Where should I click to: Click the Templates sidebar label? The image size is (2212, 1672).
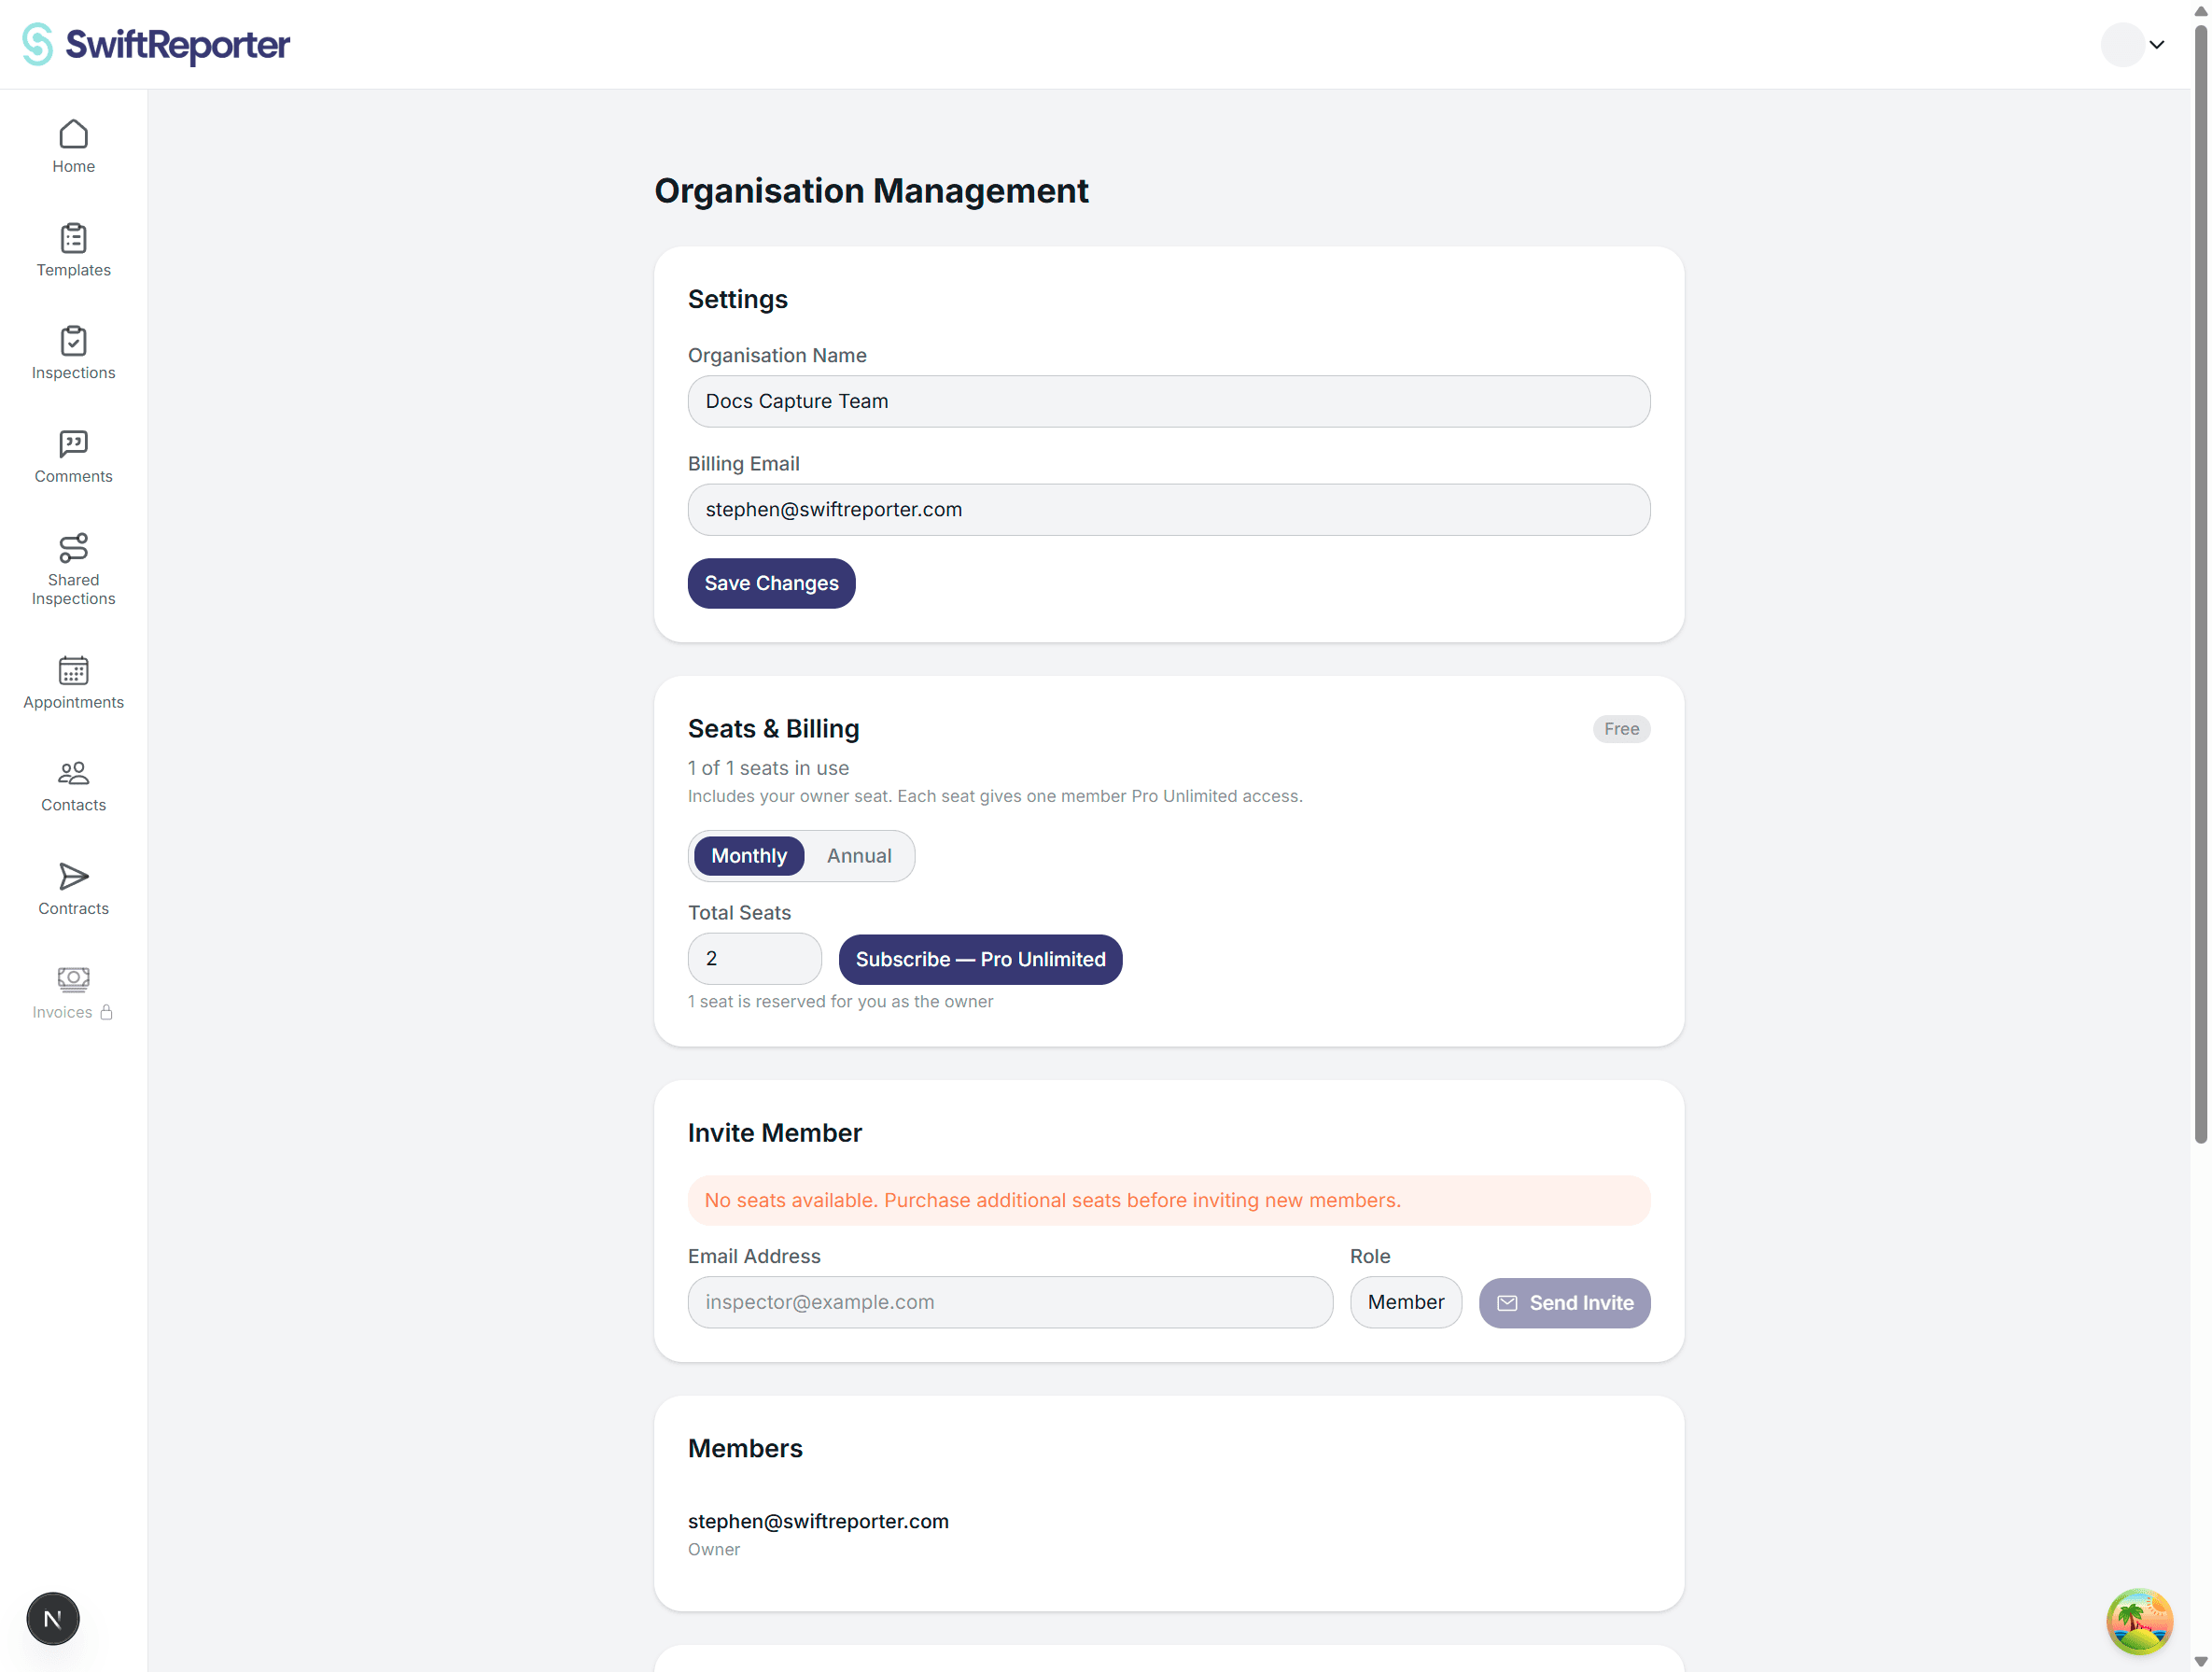(73, 270)
